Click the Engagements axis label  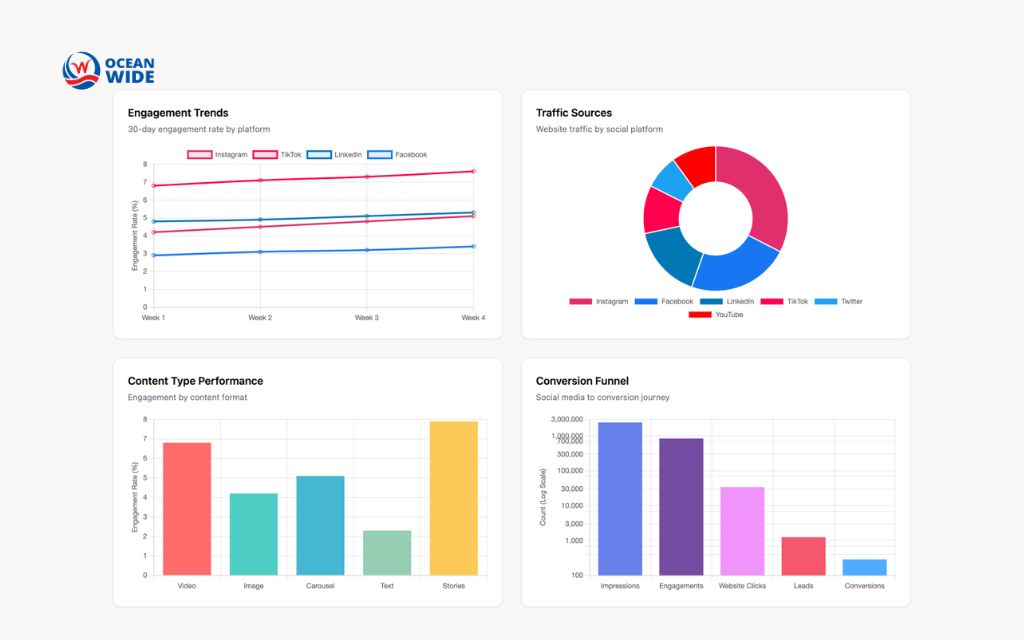point(681,586)
